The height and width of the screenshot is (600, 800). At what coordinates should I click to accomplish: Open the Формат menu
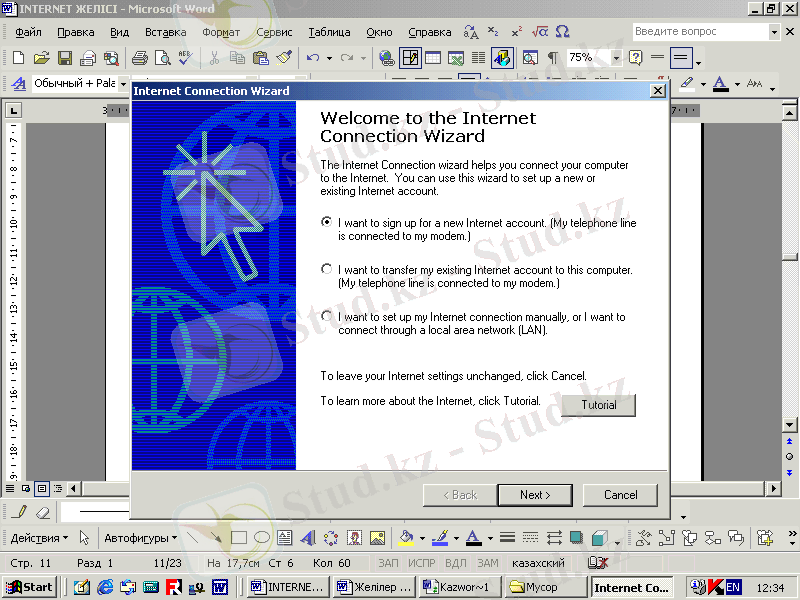(221, 32)
